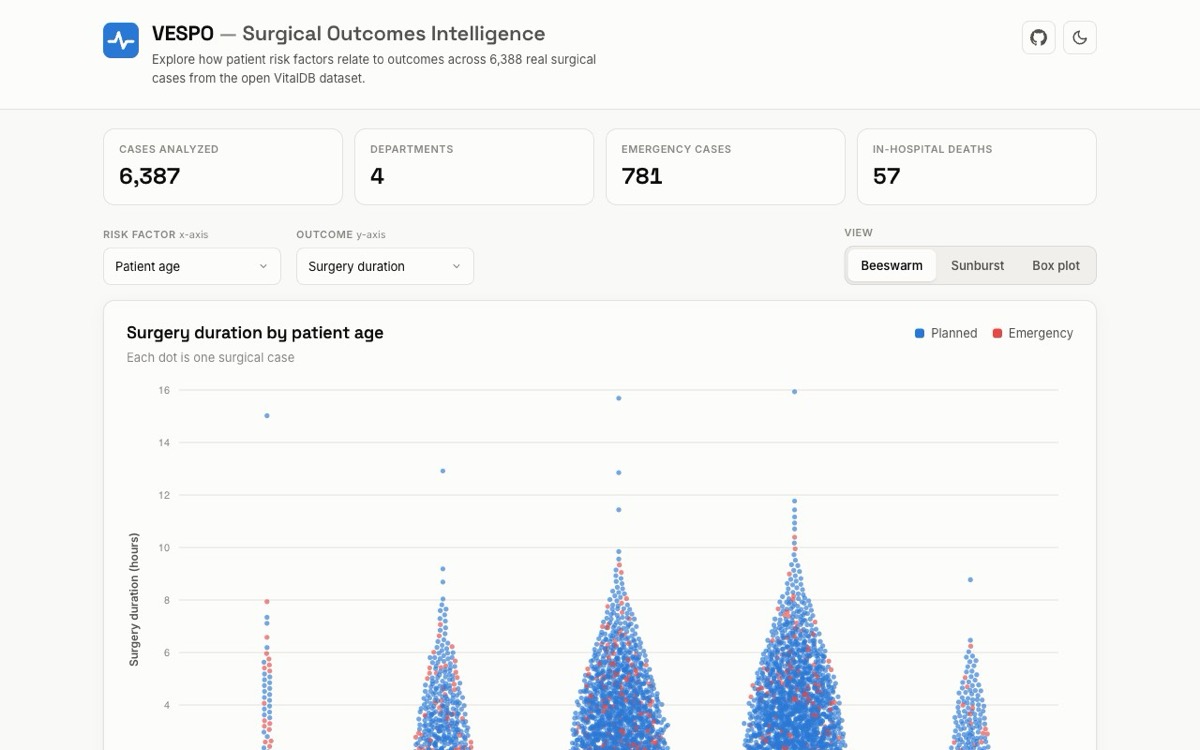The image size is (1200, 750).
Task: Click the top outlier dot near 16 hours
Action: 795,392
